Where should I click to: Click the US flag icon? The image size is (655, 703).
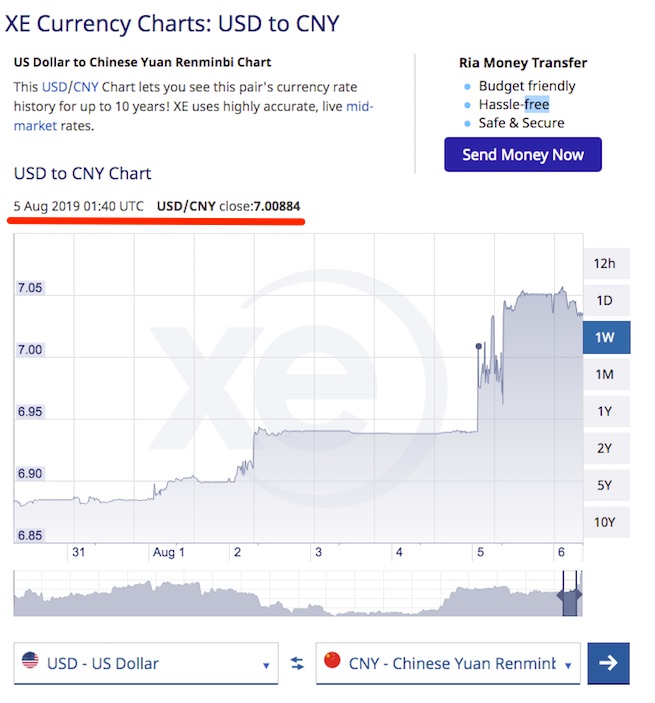pyautogui.click(x=30, y=661)
